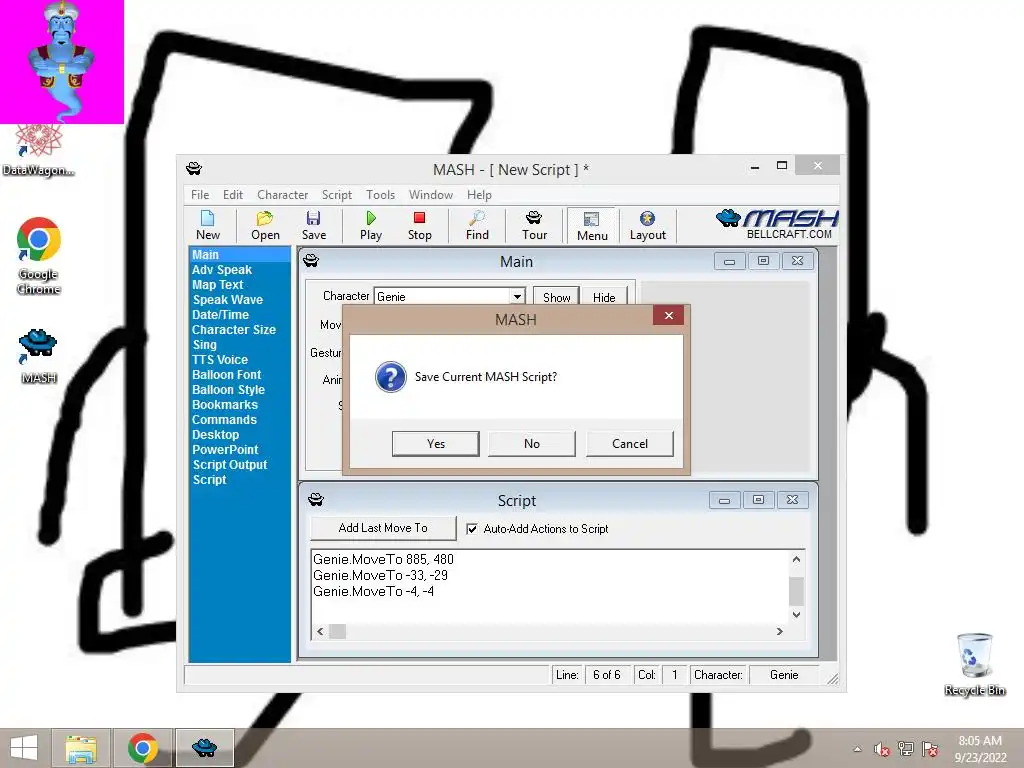Toggle the Menu panel toolbar button
1024x768 pixels.
(592, 226)
